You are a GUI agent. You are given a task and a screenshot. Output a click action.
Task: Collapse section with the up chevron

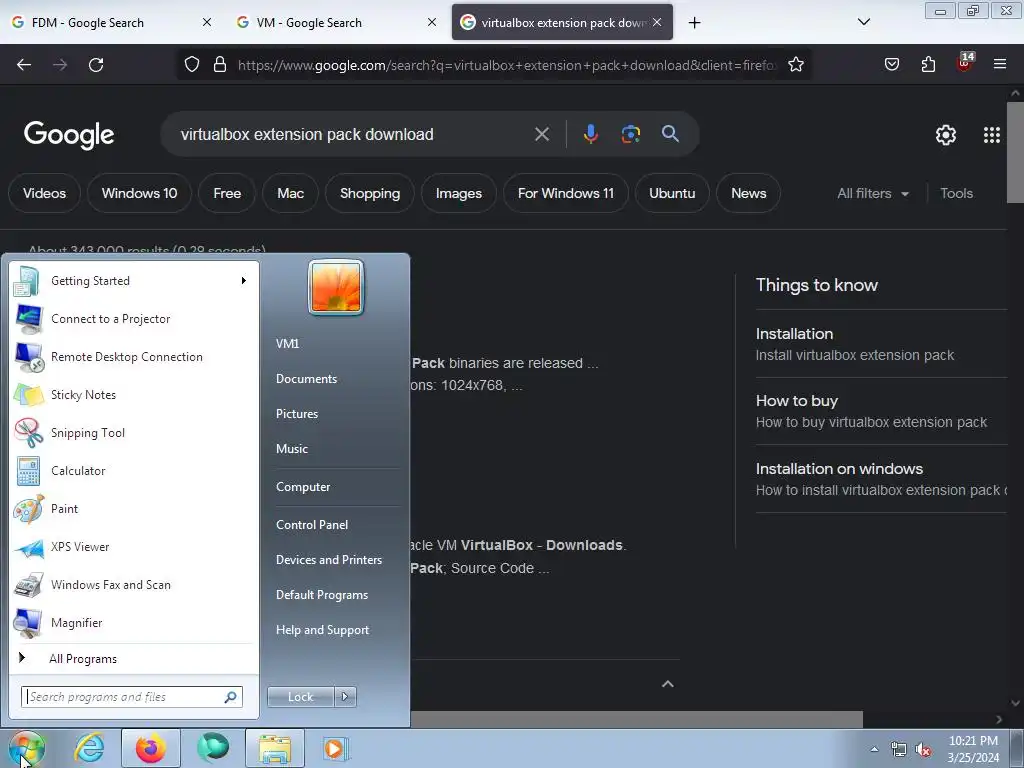point(667,684)
